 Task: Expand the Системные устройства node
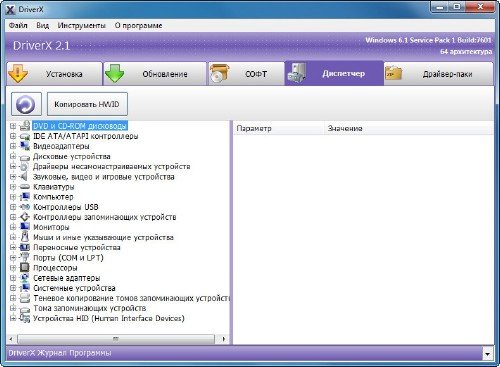pyautogui.click(x=13, y=288)
